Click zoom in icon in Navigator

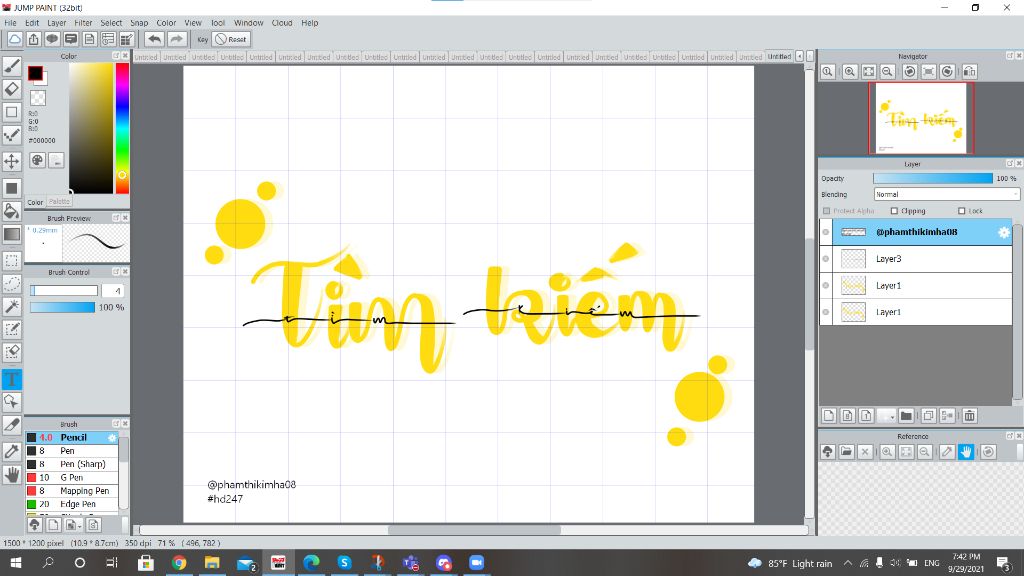click(x=850, y=72)
